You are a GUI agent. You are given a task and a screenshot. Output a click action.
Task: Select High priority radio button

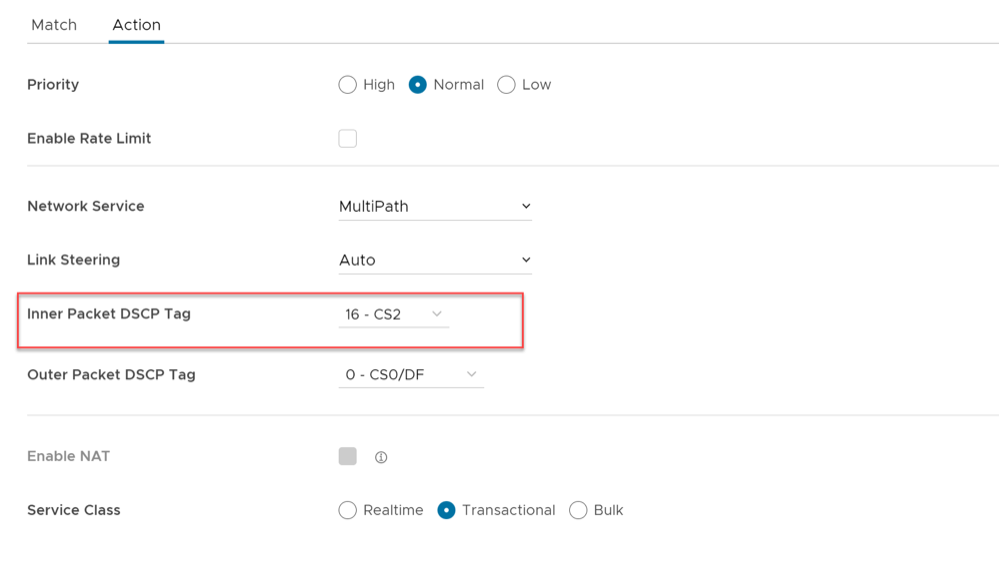(348, 85)
